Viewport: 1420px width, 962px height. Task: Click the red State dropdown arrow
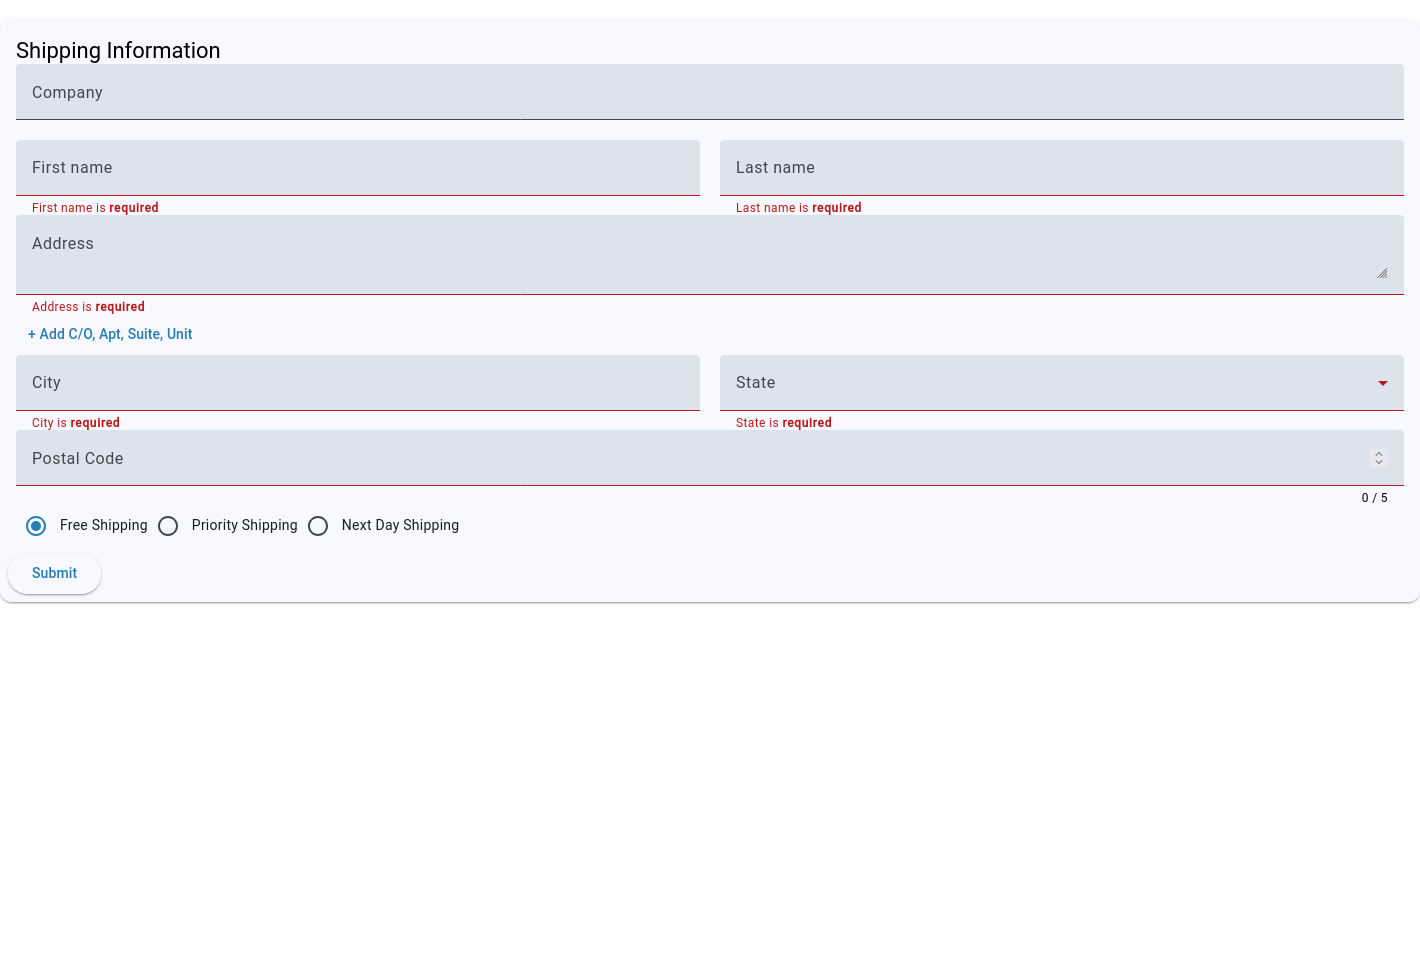tap(1383, 383)
